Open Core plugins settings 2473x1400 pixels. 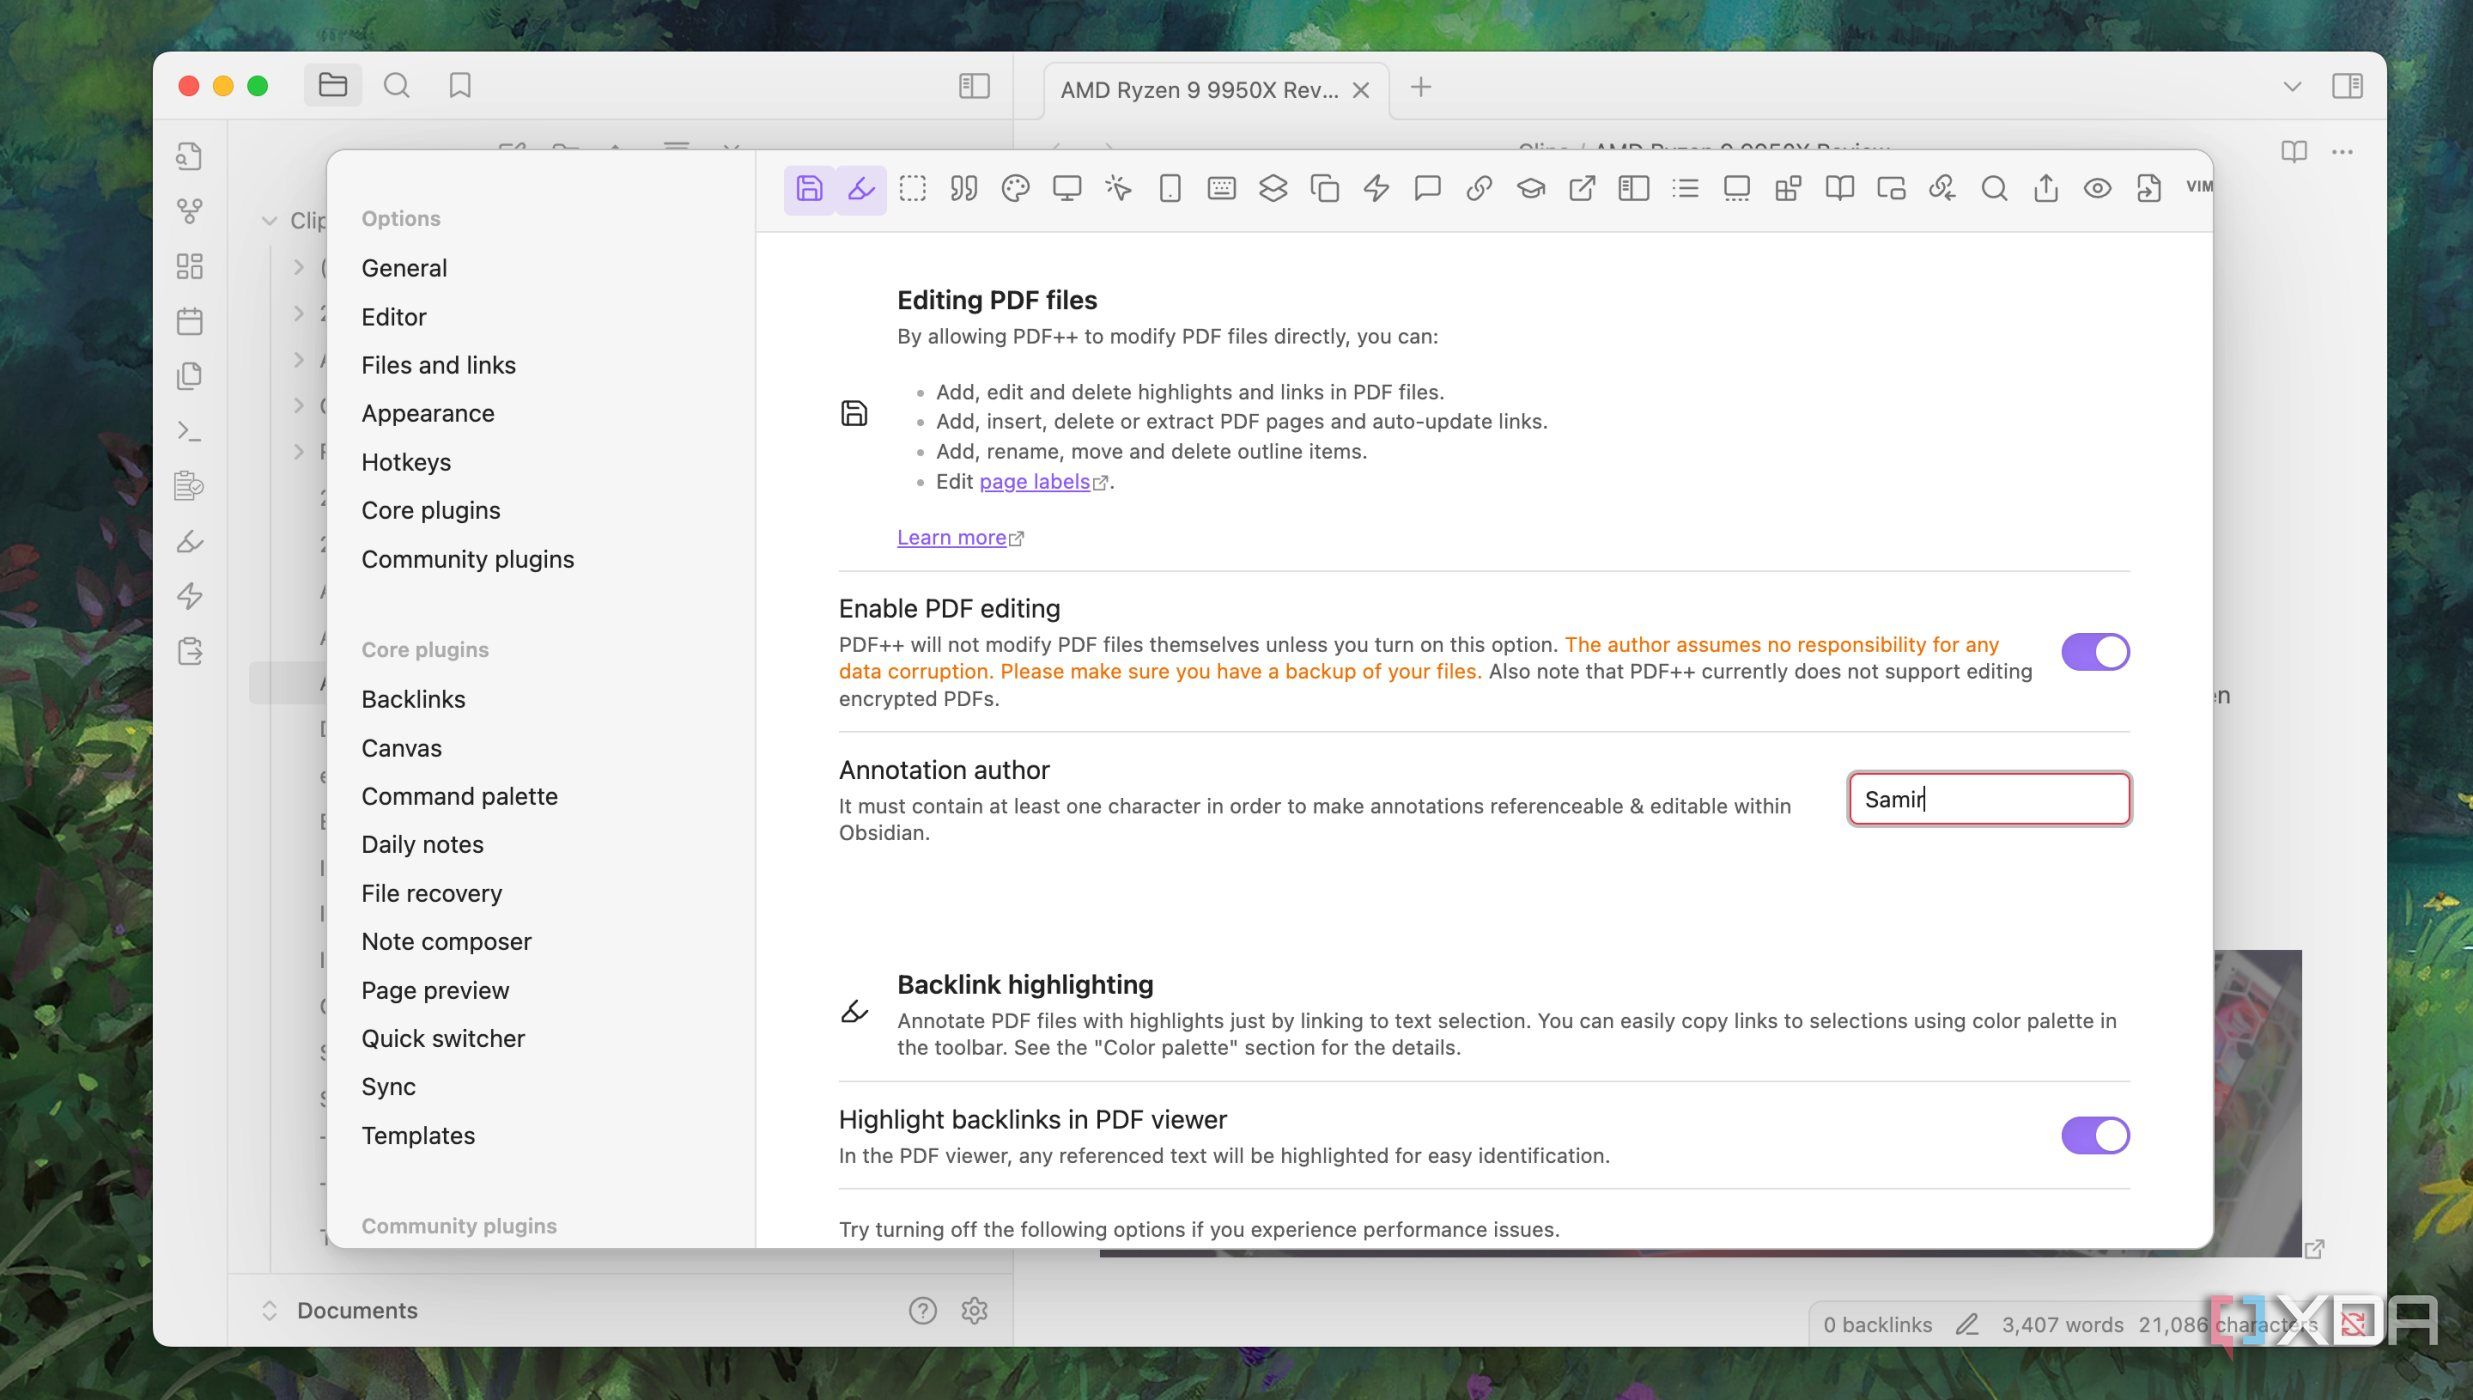click(431, 510)
